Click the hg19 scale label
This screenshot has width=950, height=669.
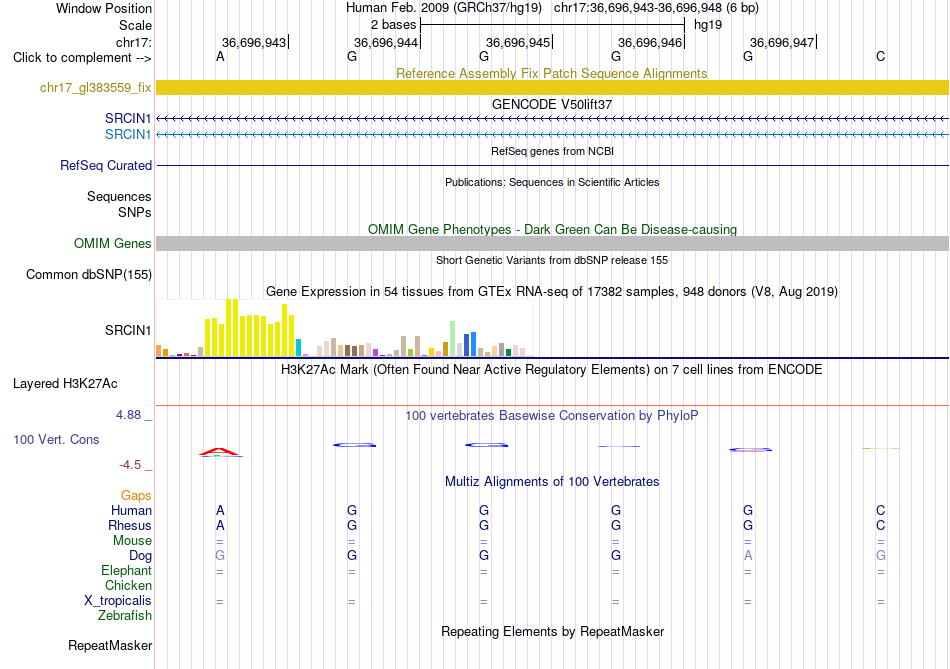click(708, 25)
